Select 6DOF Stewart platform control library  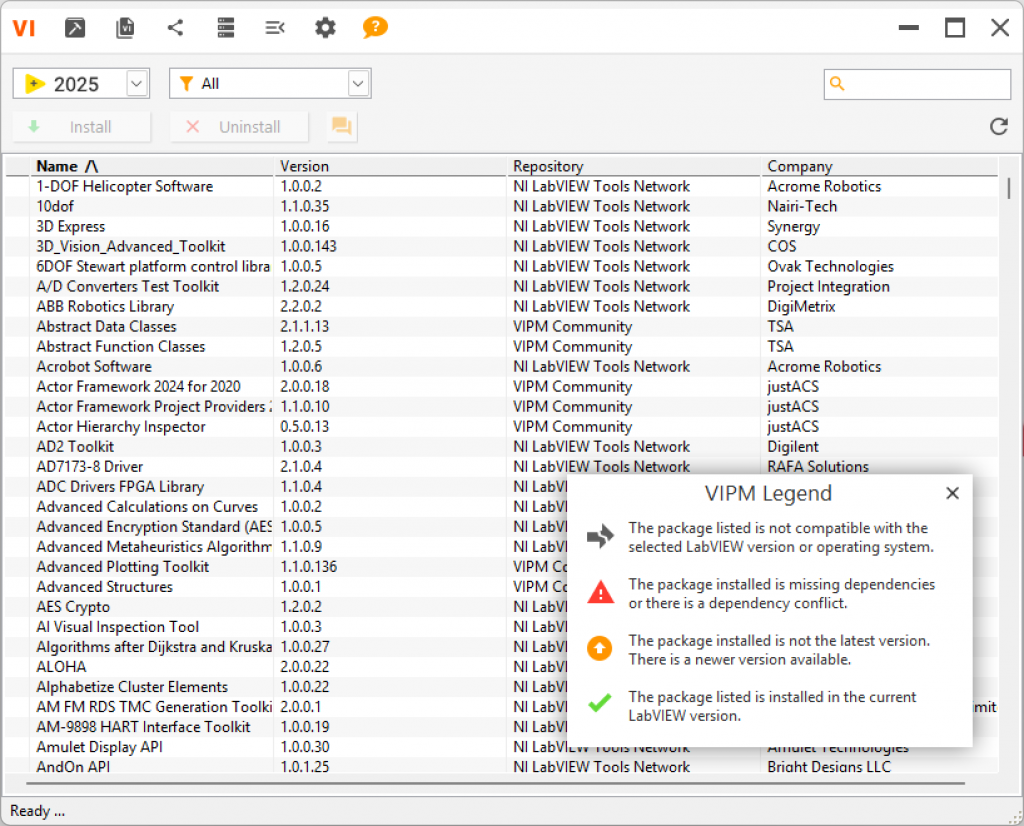point(502,266)
